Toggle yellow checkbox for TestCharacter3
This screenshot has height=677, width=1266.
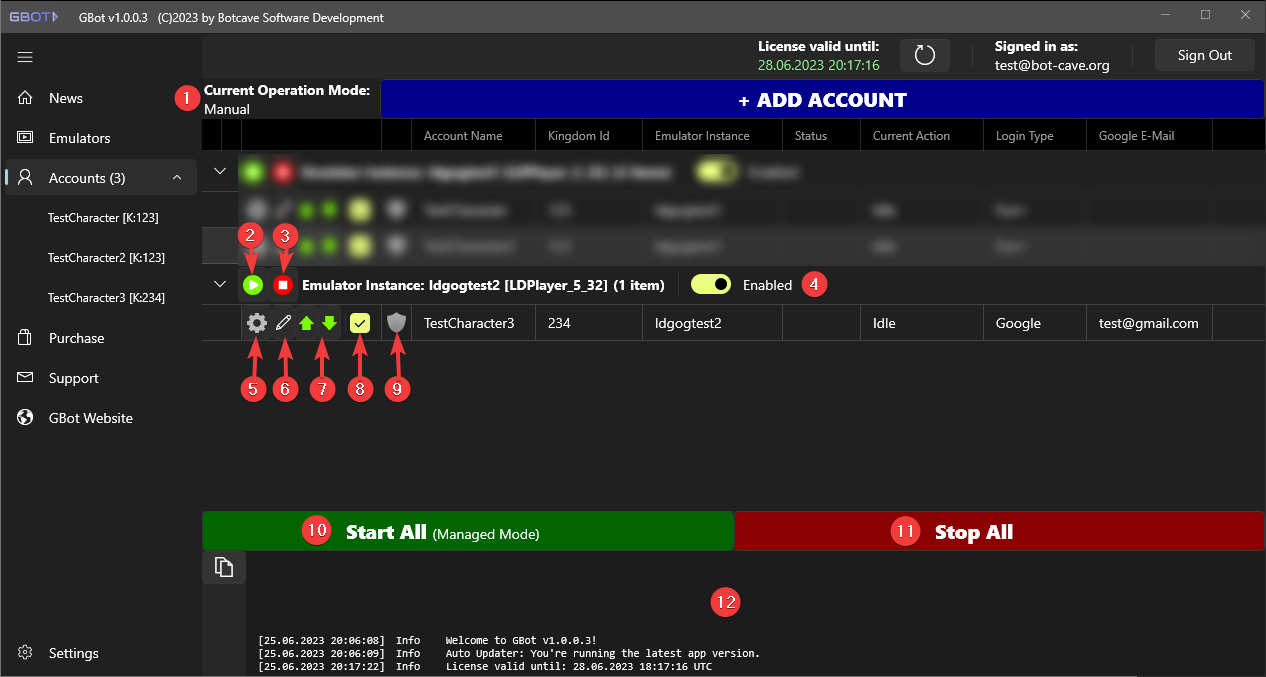click(x=360, y=323)
